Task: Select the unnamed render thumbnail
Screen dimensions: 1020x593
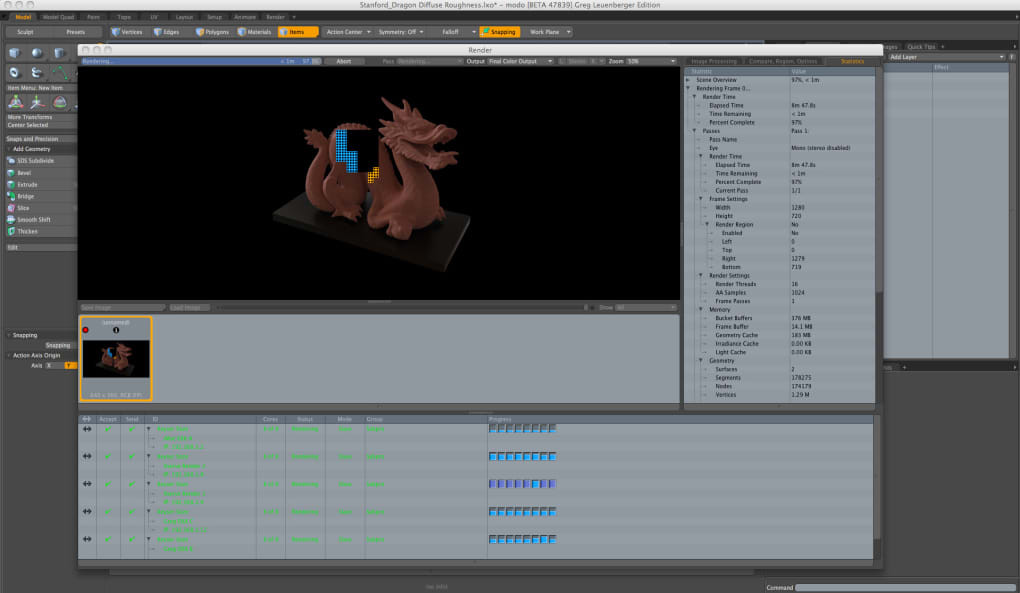Action: point(116,358)
